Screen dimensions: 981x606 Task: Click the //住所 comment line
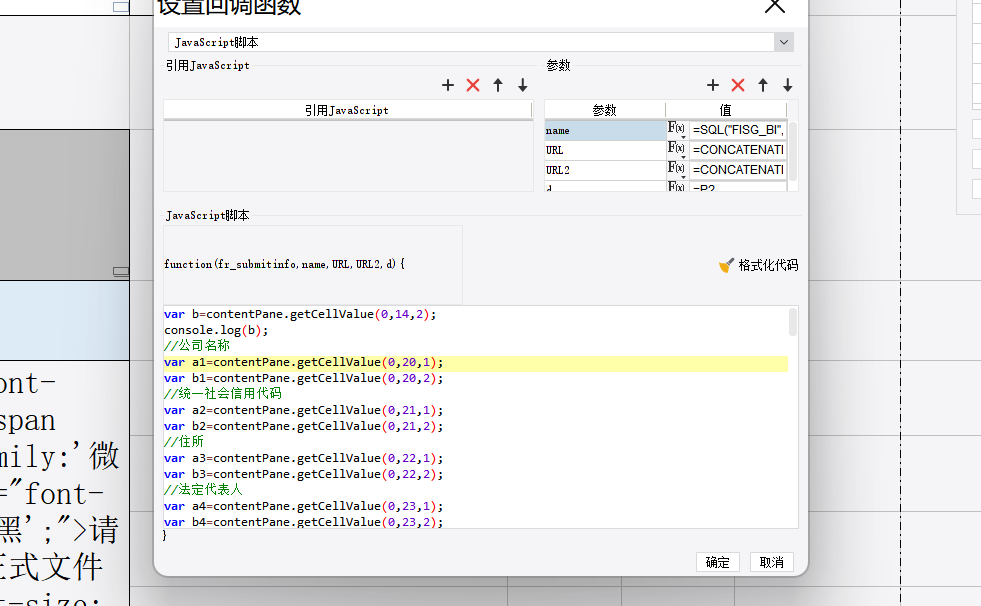click(x=184, y=442)
